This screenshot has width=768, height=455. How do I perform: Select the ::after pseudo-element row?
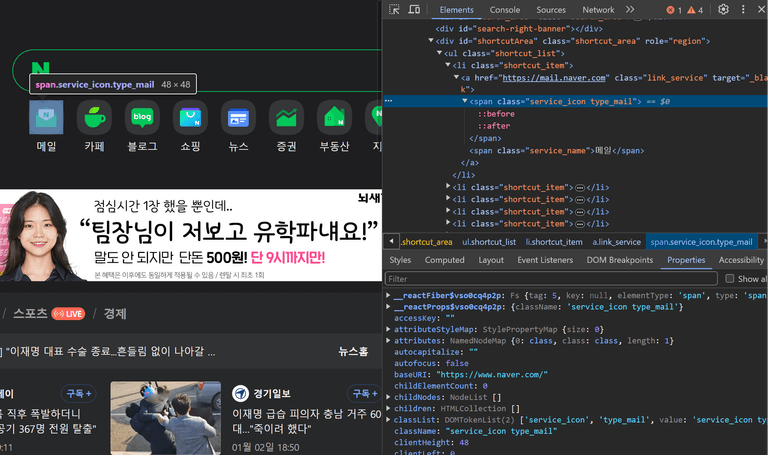click(x=494, y=126)
